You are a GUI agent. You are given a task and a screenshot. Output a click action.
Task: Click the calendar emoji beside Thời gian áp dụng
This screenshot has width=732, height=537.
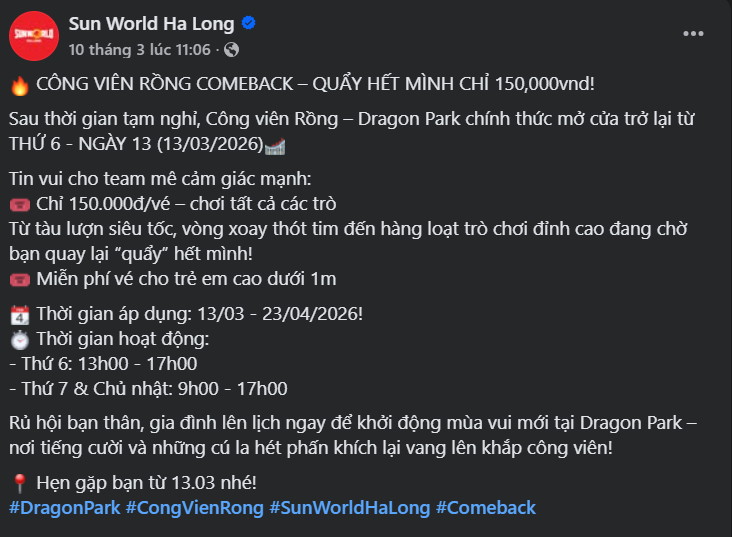(x=18, y=314)
